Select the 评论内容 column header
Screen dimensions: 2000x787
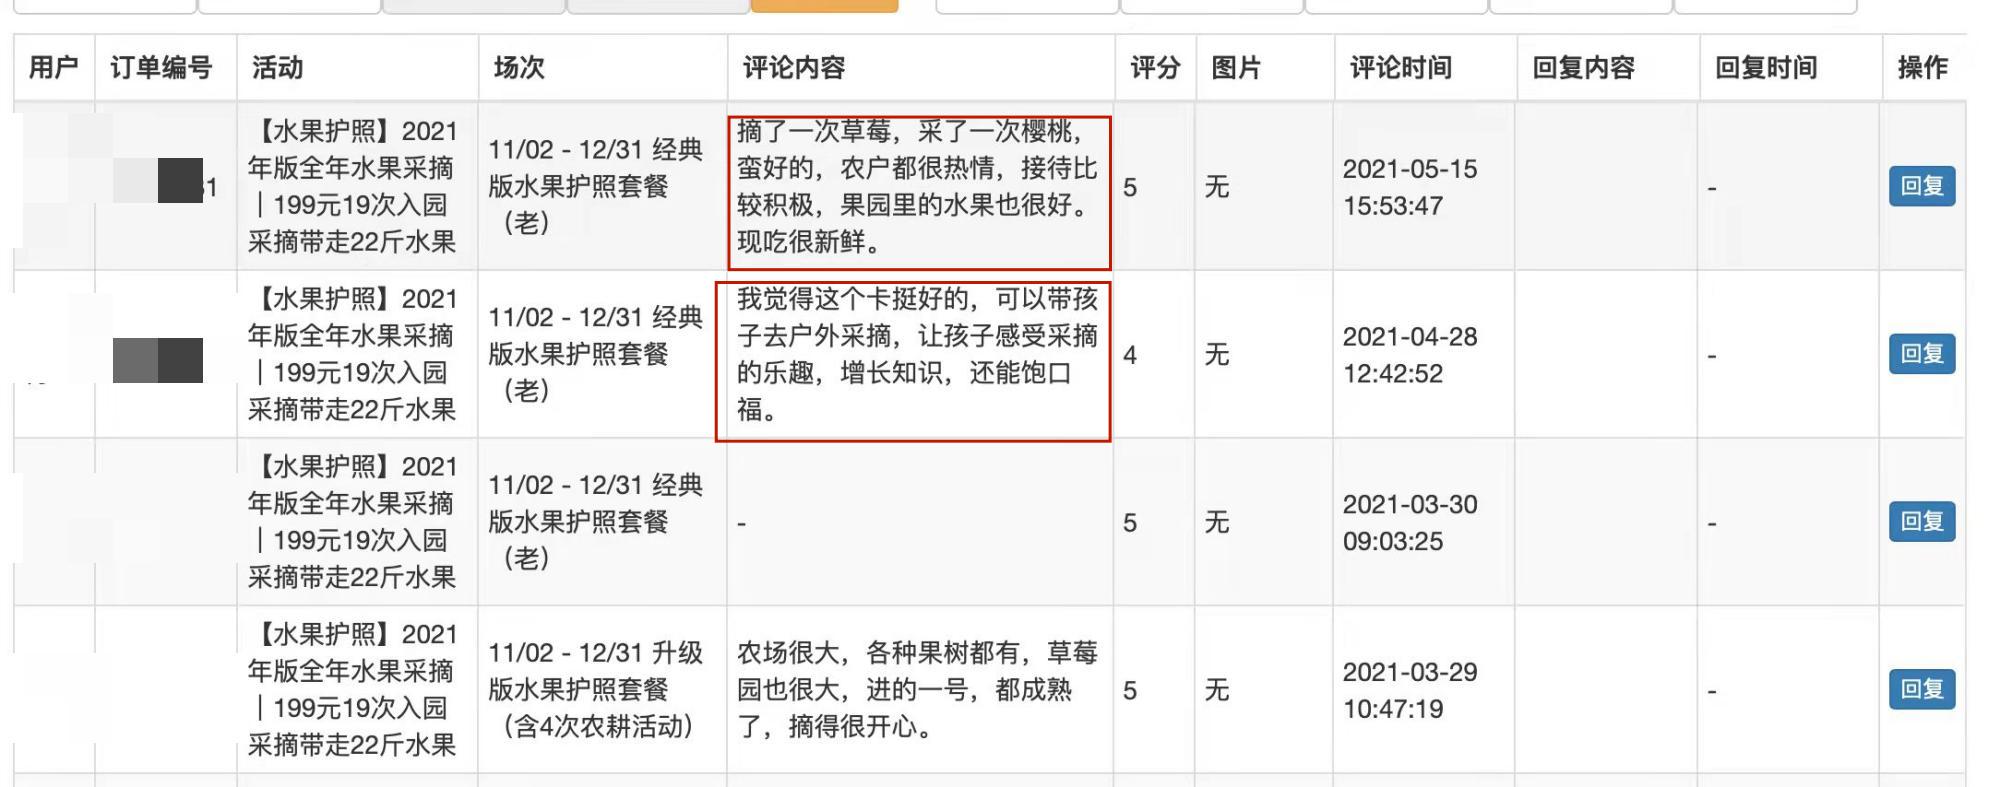click(x=794, y=68)
